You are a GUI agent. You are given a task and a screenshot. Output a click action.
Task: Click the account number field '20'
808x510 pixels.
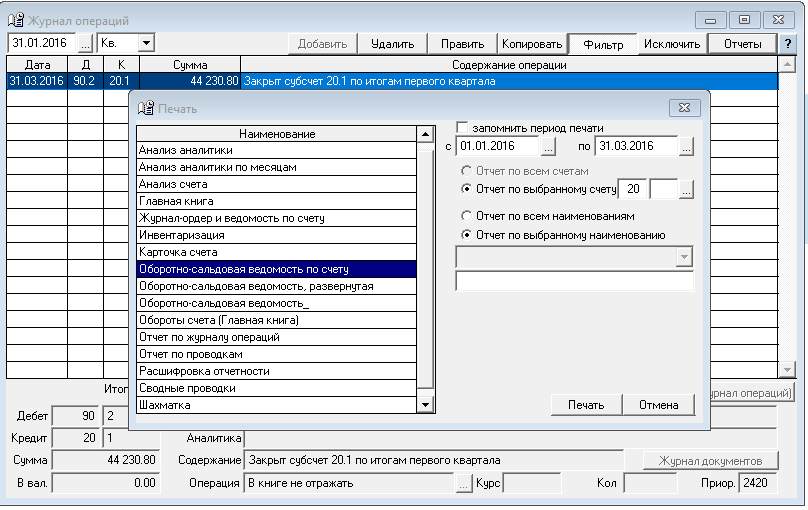click(x=633, y=189)
